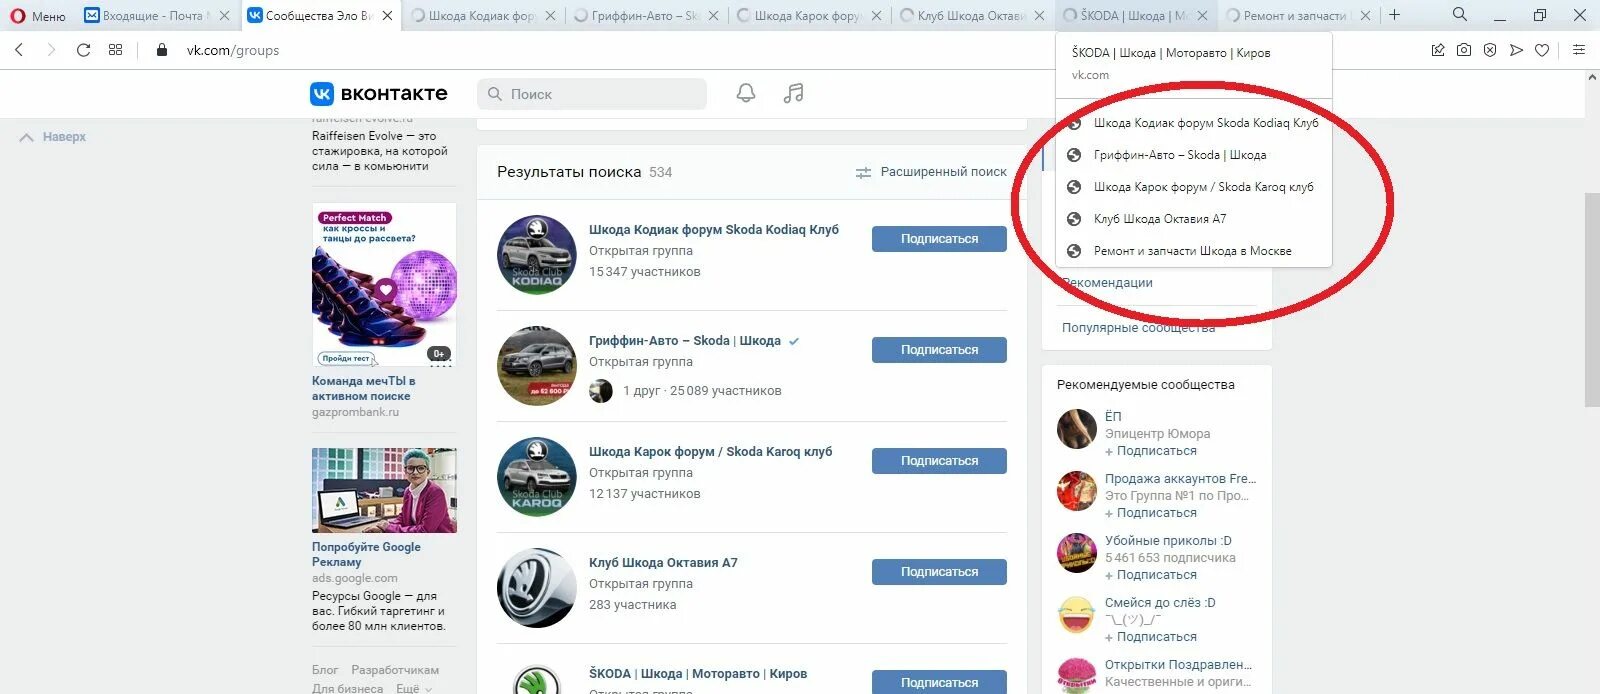Click the send to My Flow icon
The image size is (1600, 694).
click(1516, 50)
